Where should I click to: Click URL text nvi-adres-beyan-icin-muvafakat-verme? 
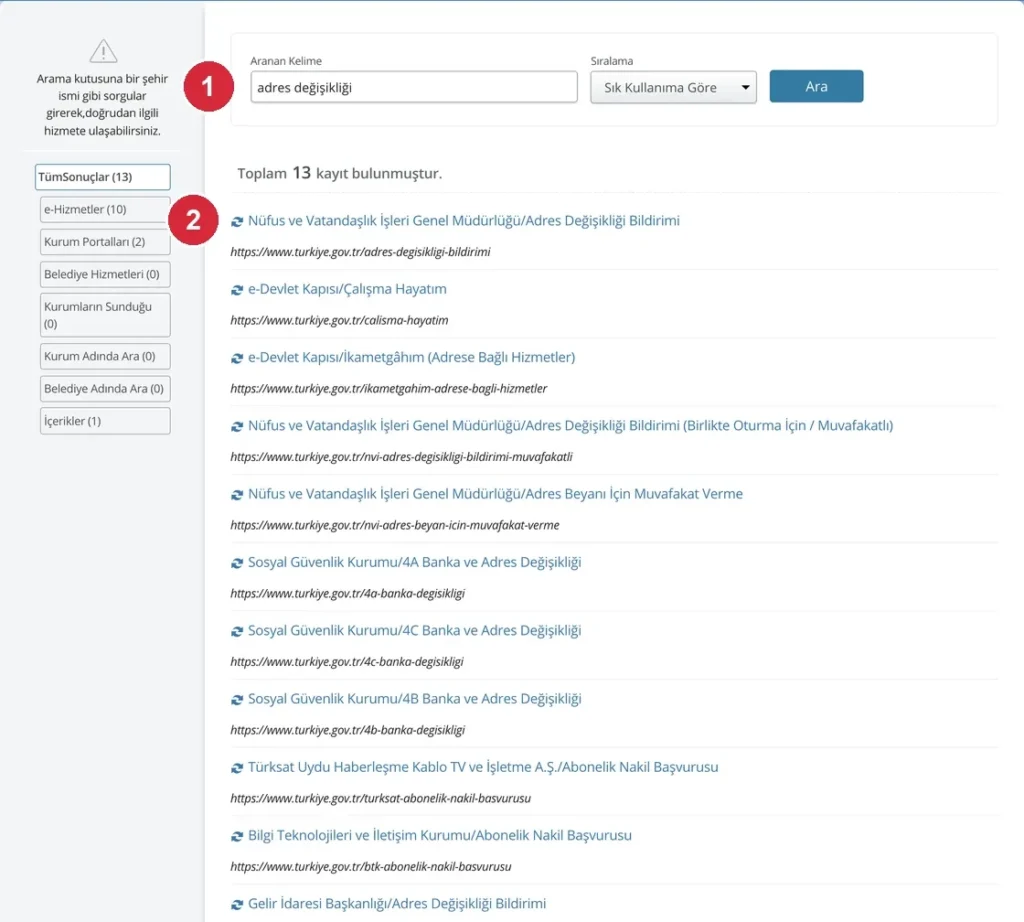pos(395,525)
